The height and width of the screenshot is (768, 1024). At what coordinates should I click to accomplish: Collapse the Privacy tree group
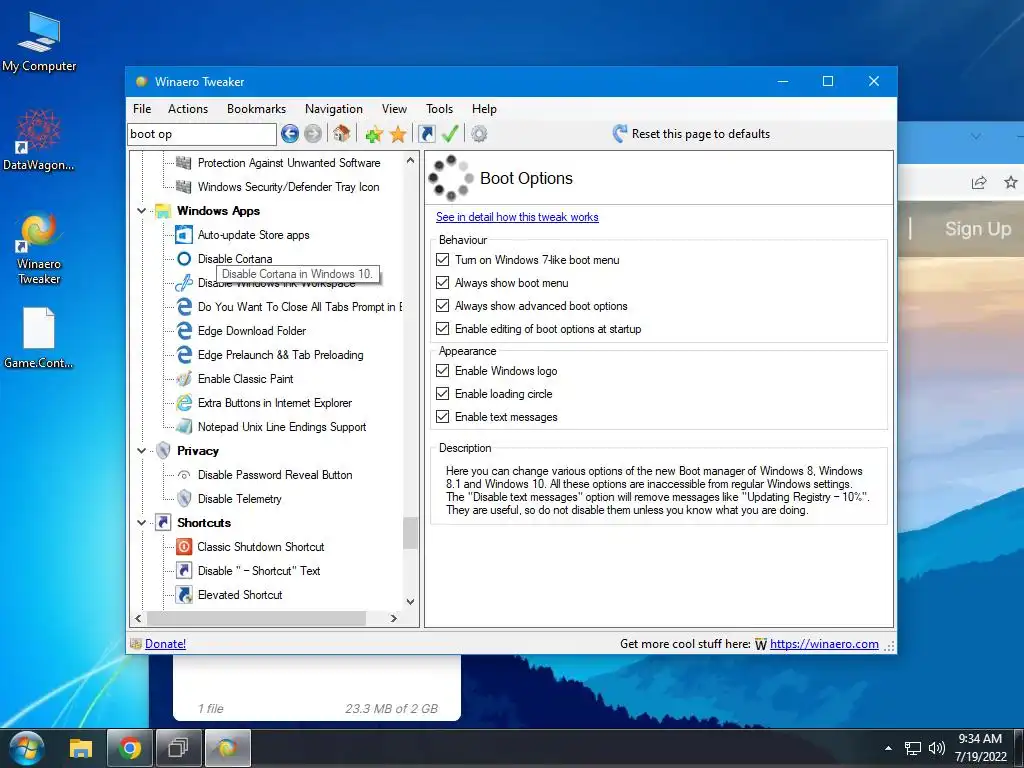point(141,451)
